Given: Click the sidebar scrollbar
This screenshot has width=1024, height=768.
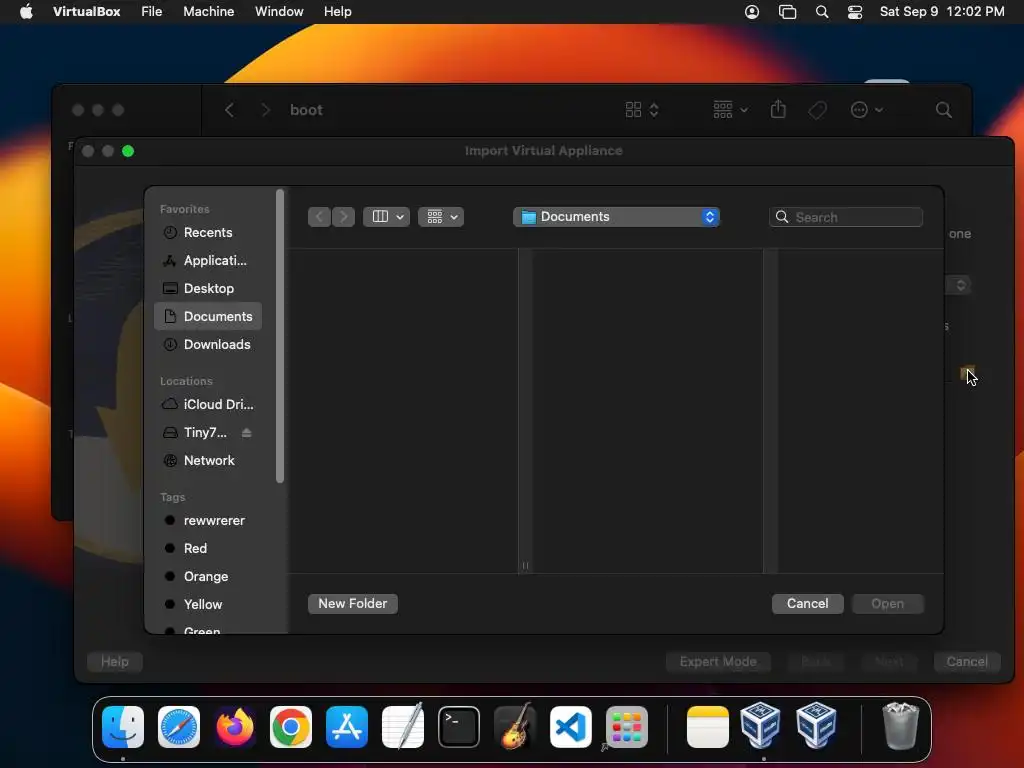Looking at the screenshot, I should [x=280, y=336].
